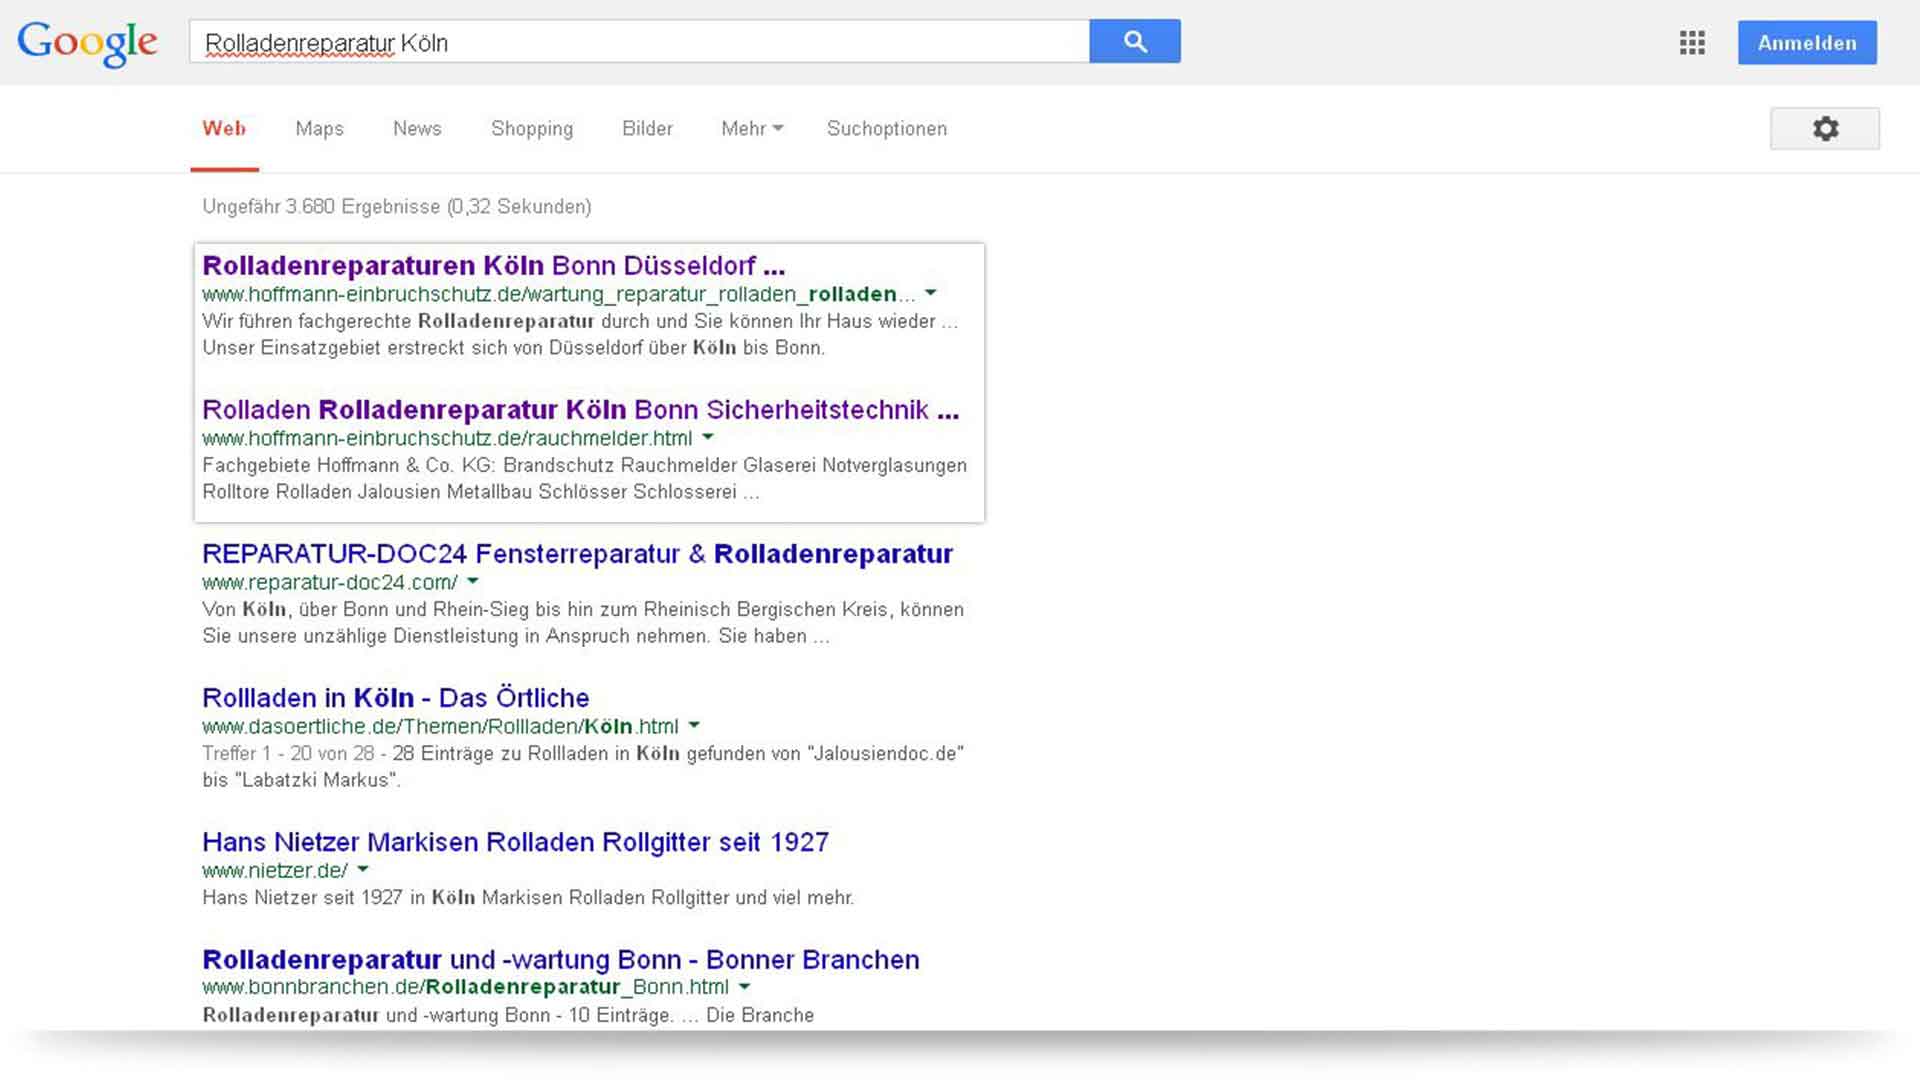
Task: Click the Google logo
Action: pyautogui.click(x=87, y=43)
